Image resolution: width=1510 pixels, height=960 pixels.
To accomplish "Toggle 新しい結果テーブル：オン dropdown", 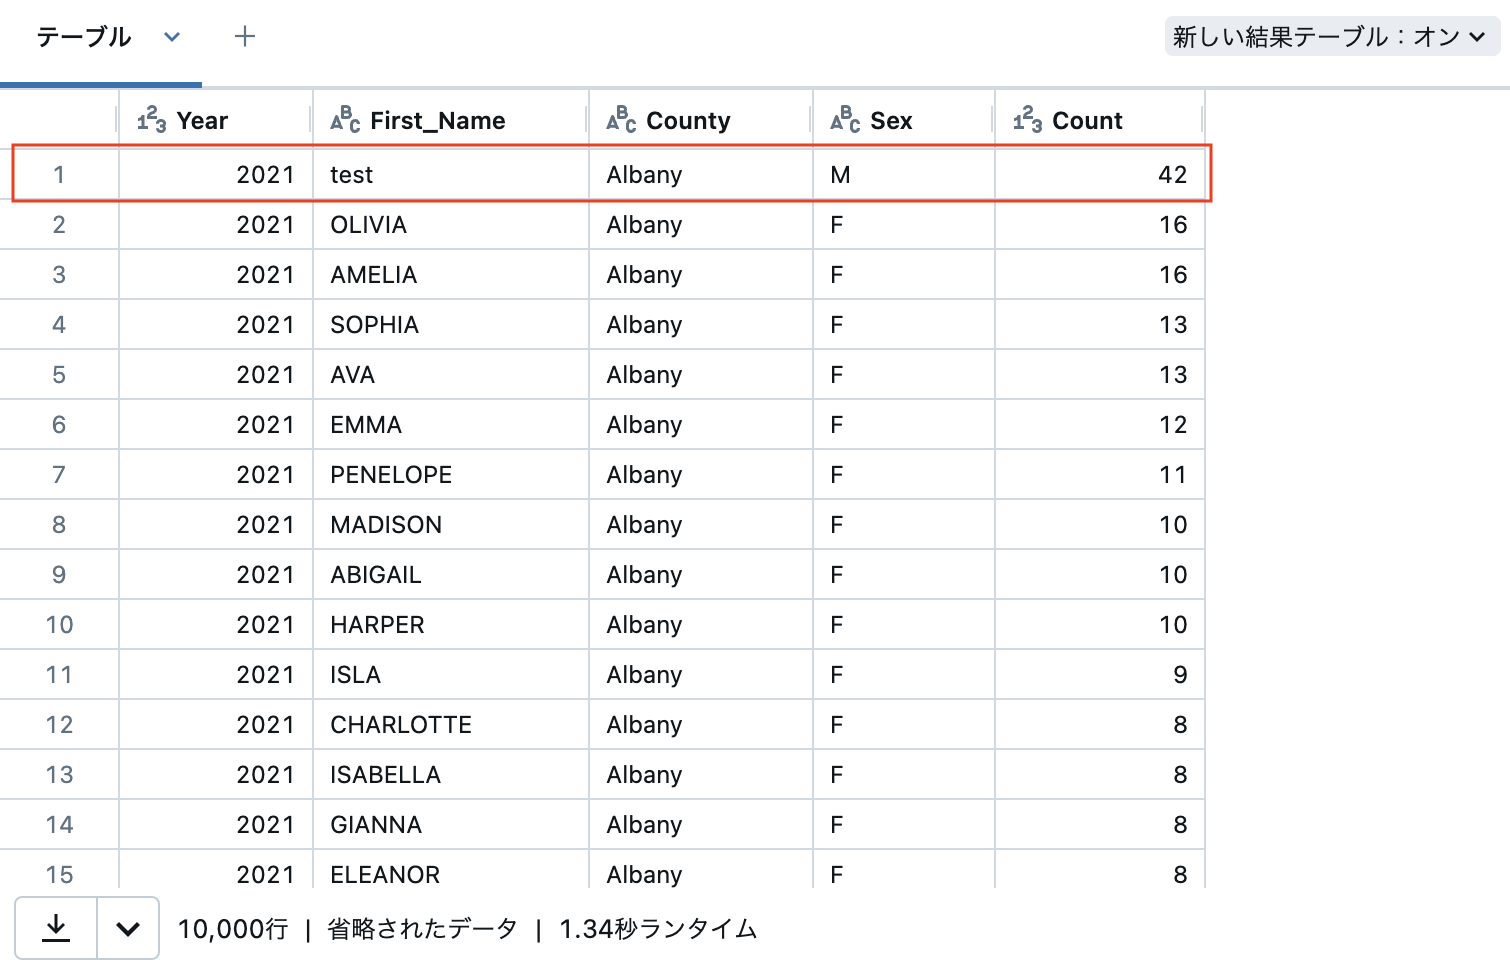I will tap(1332, 37).
